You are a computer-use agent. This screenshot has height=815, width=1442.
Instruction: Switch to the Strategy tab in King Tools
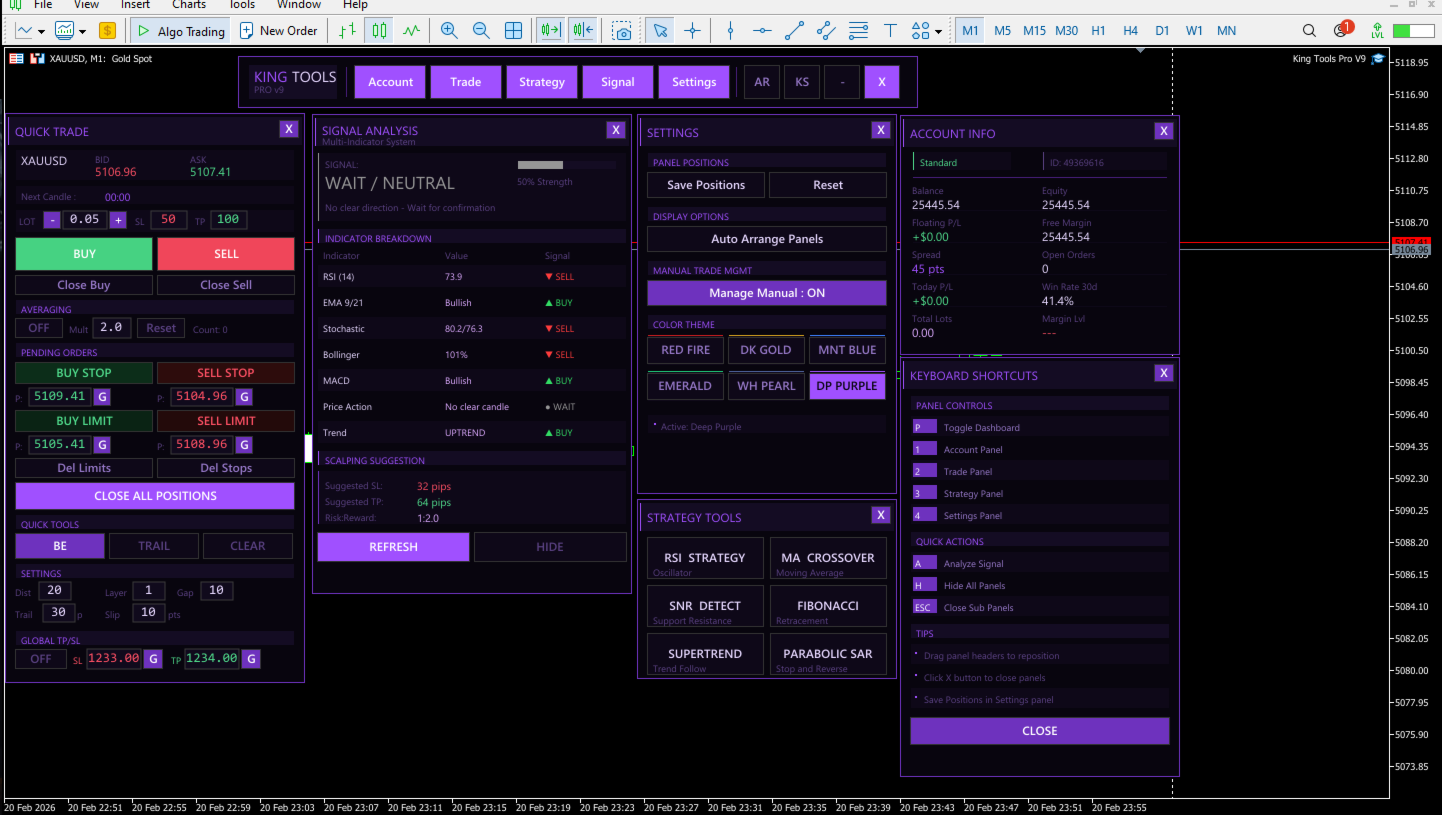(541, 82)
